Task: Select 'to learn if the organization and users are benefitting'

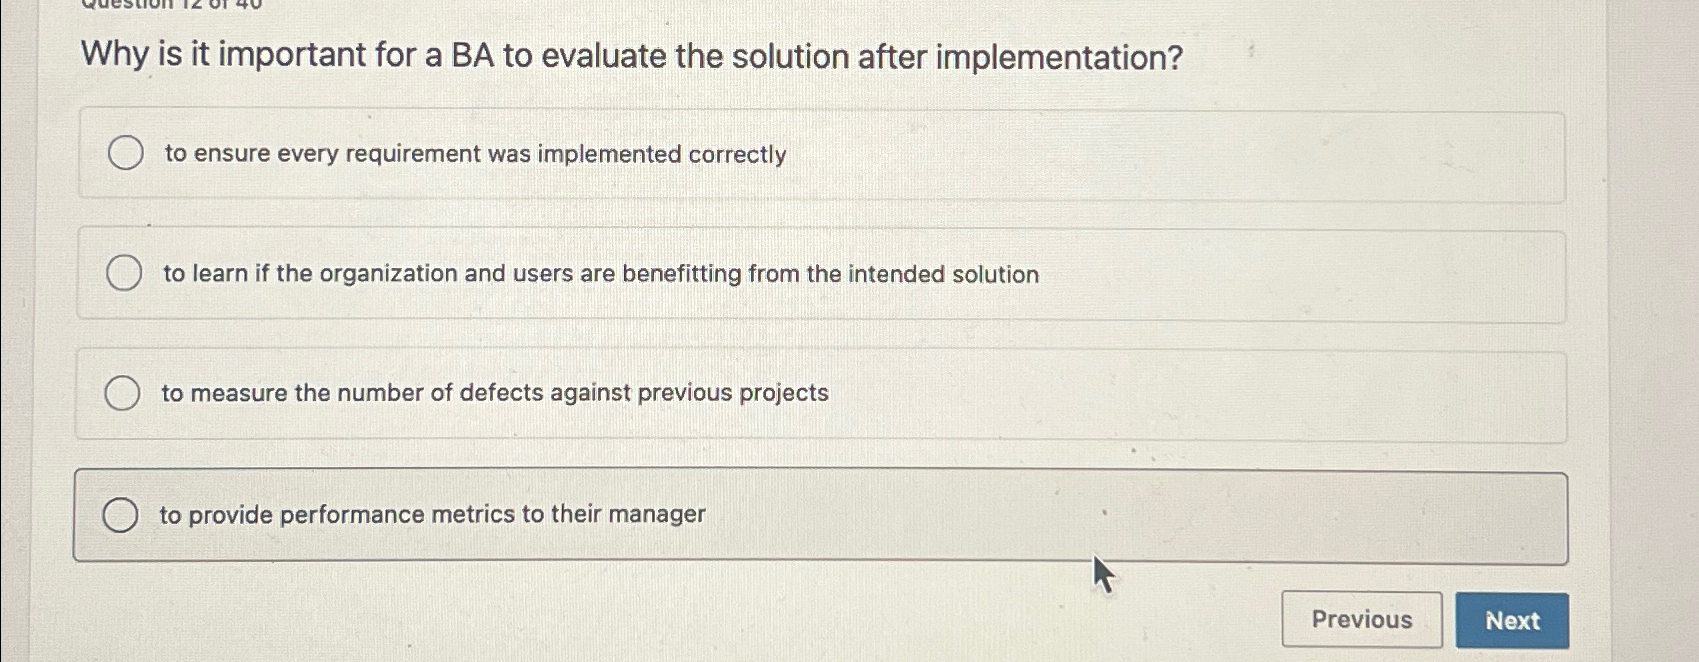Action: (x=598, y=274)
